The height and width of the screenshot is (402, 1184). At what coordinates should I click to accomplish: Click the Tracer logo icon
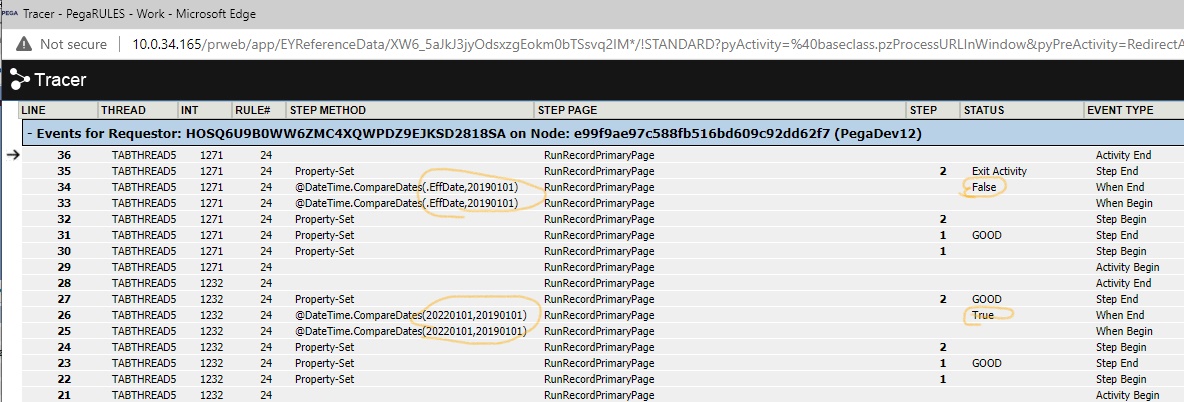(x=19, y=79)
